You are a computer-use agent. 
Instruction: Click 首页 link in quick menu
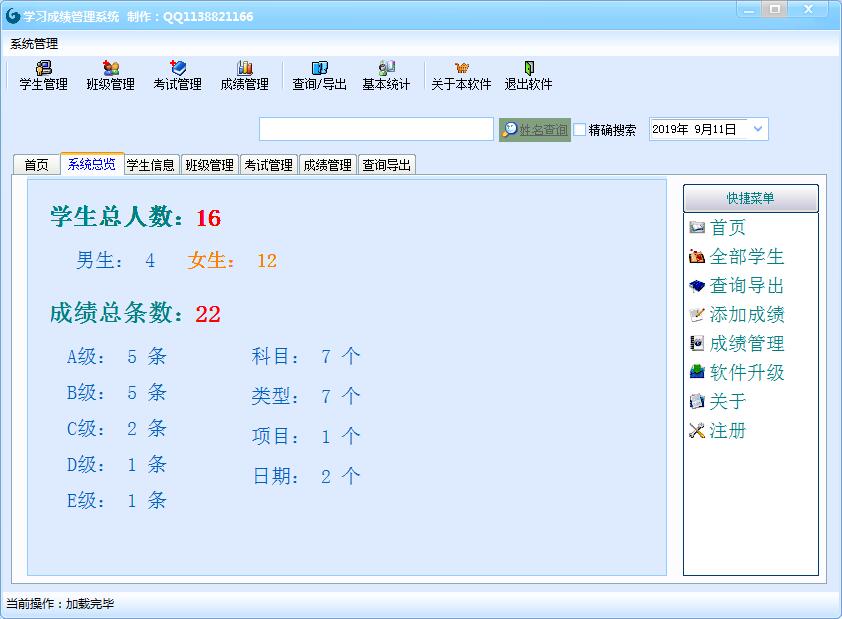[728, 228]
